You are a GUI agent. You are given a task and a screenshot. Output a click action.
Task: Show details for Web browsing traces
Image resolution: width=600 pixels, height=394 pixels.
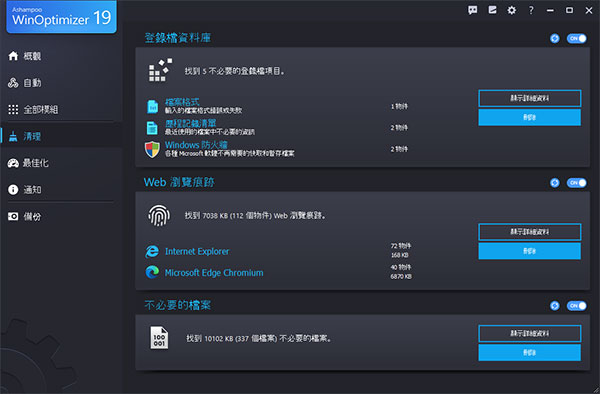tap(530, 232)
